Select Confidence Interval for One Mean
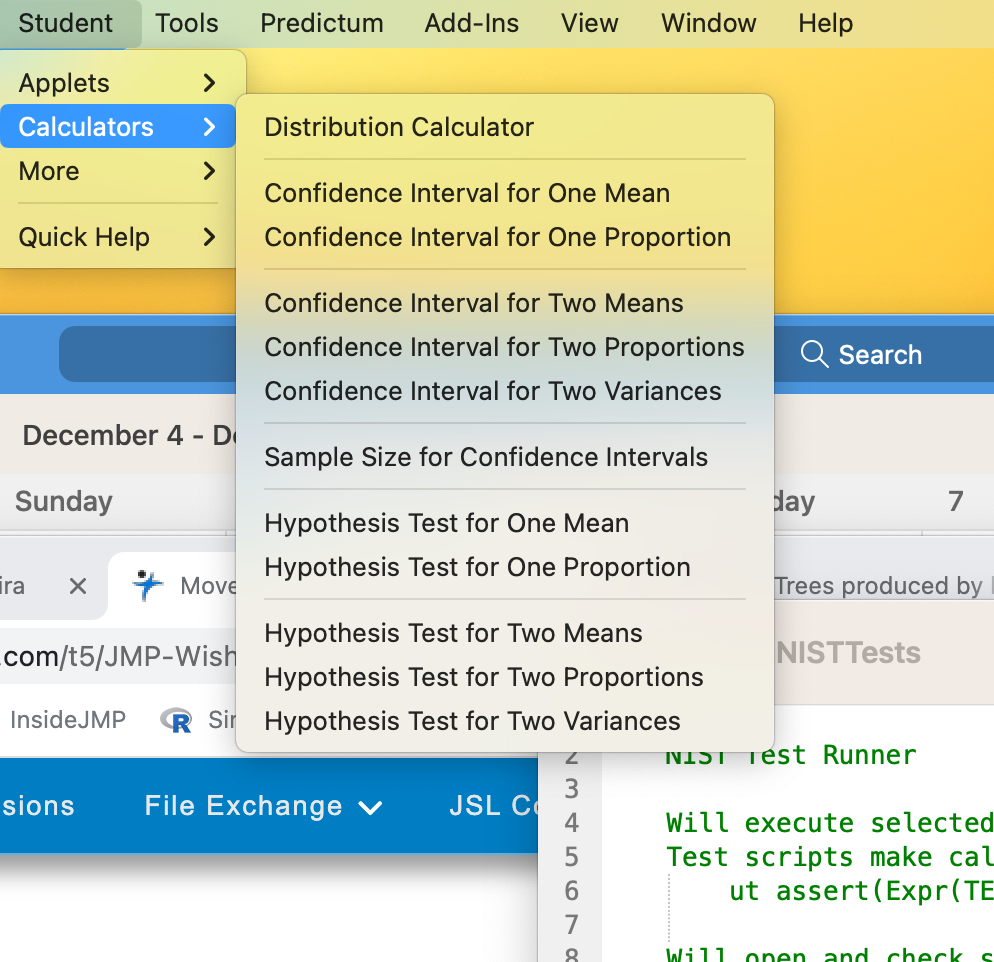 pos(467,193)
